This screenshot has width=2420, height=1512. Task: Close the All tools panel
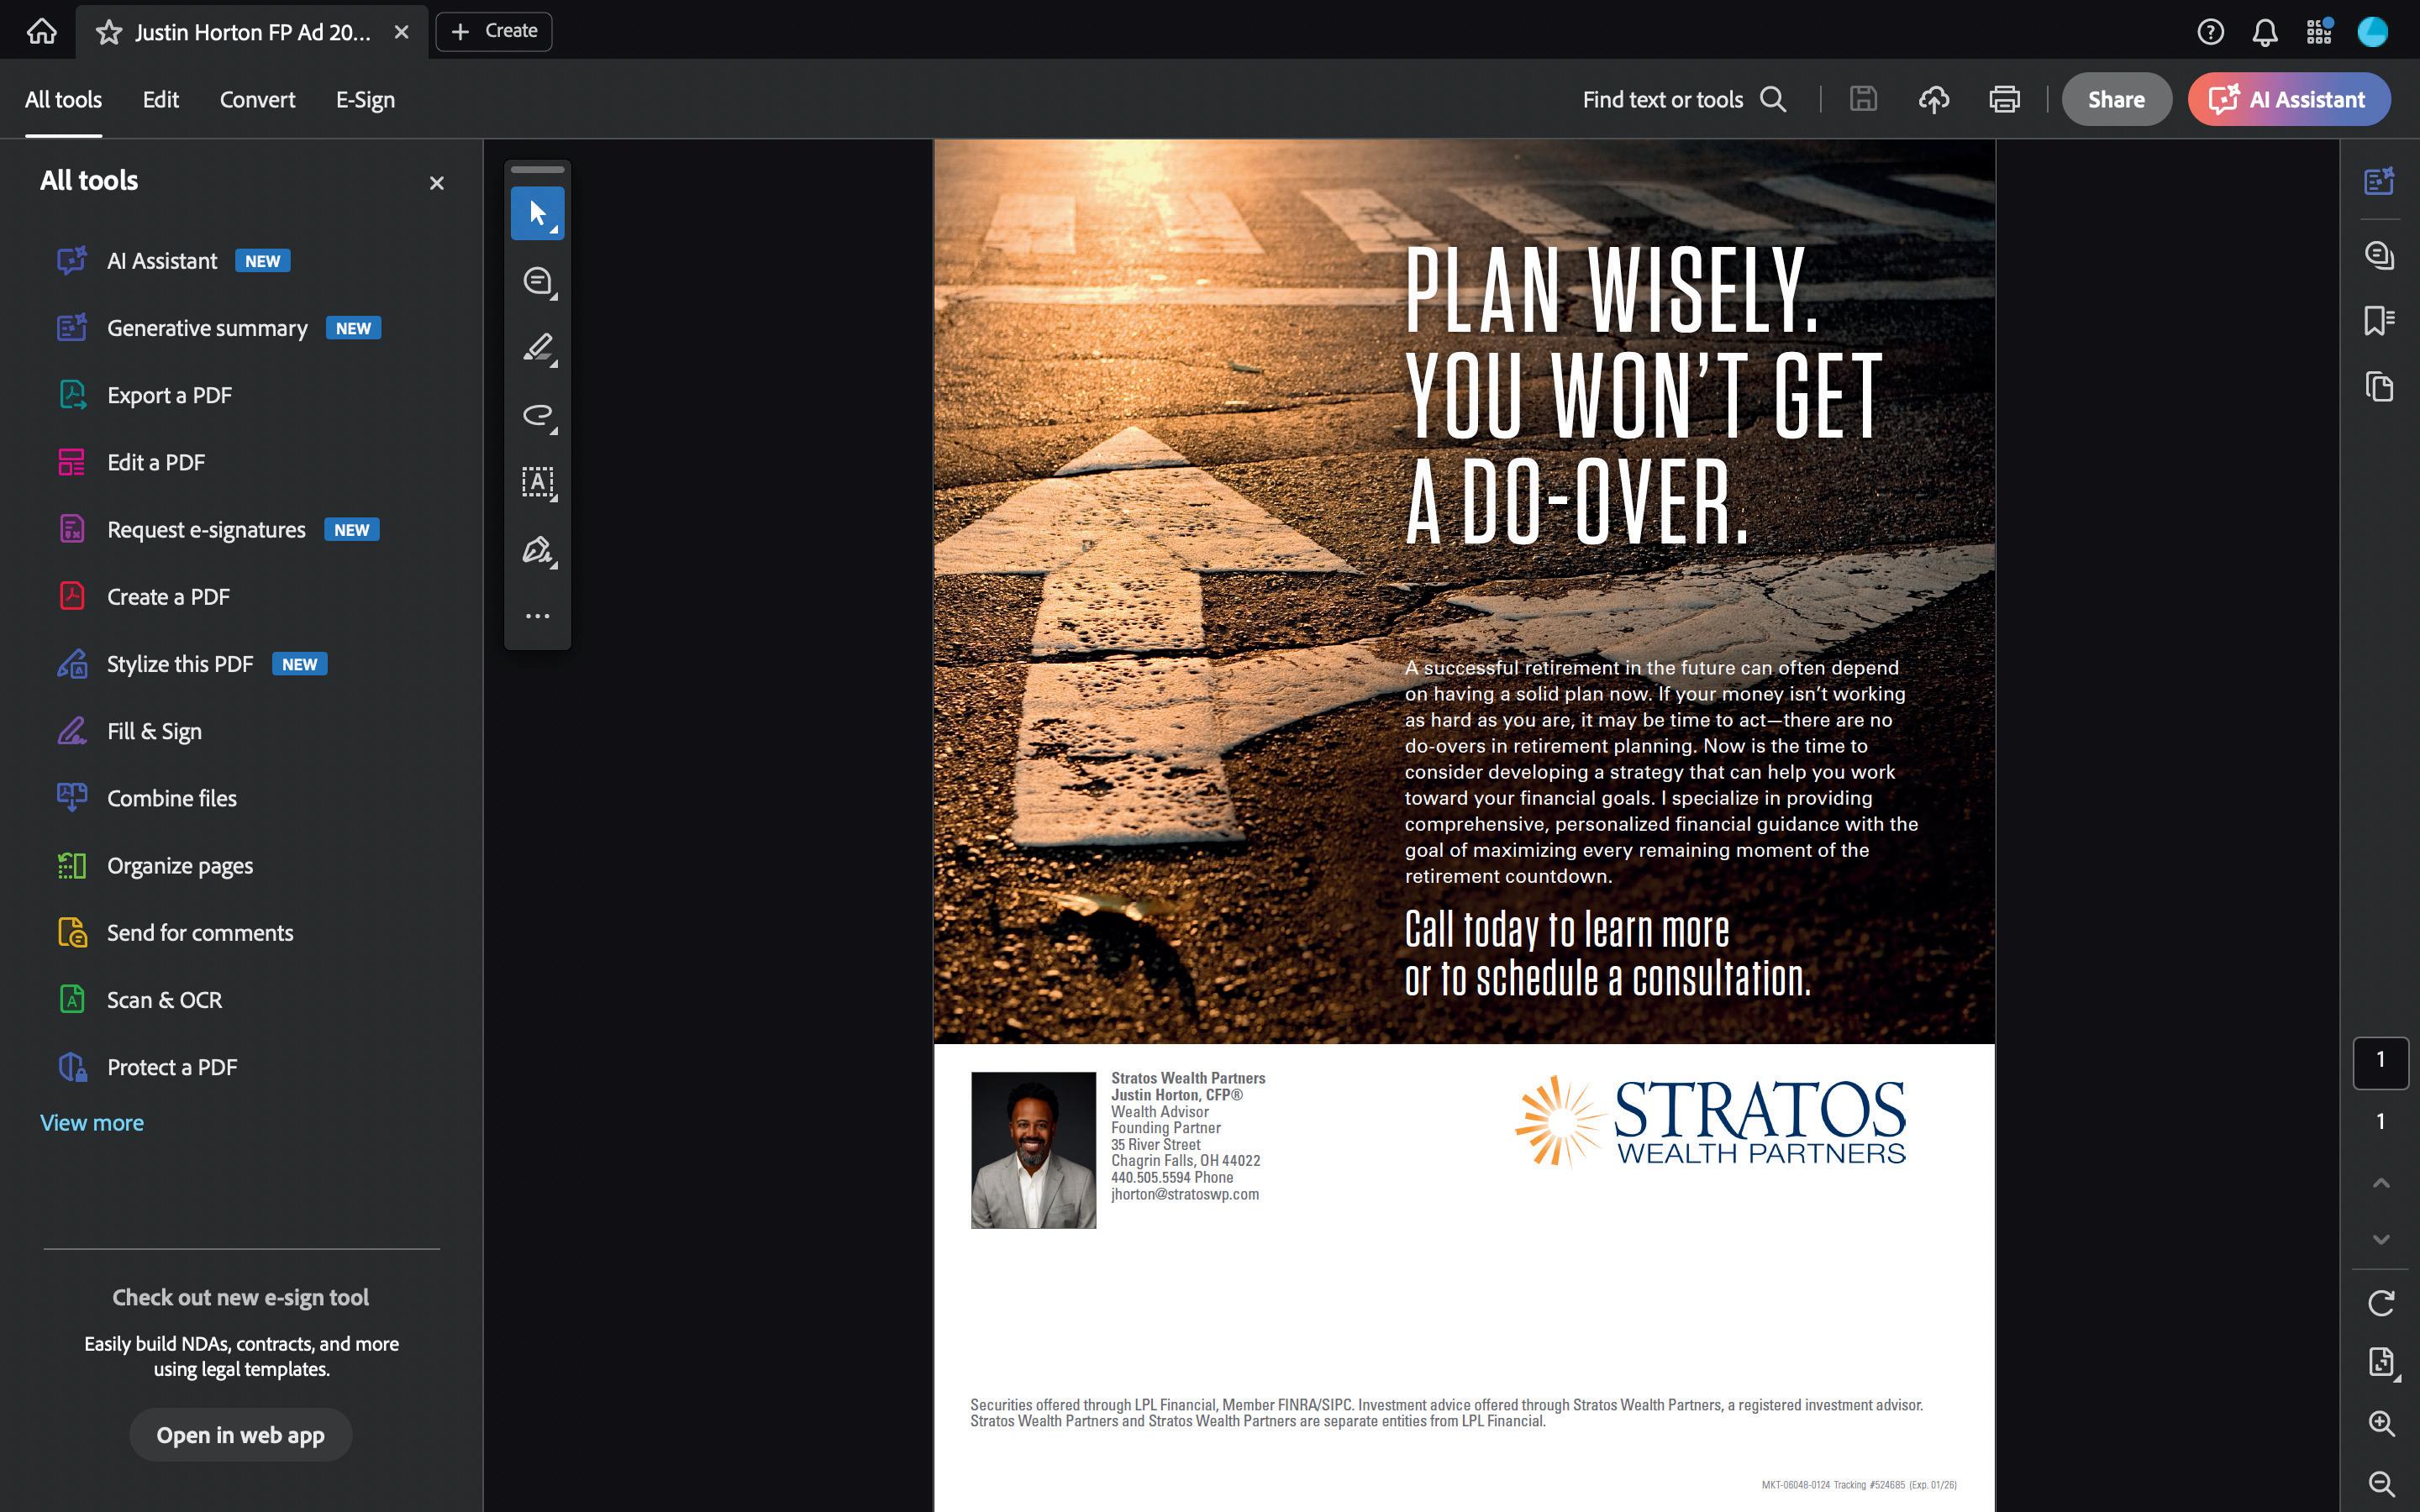(x=436, y=183)
